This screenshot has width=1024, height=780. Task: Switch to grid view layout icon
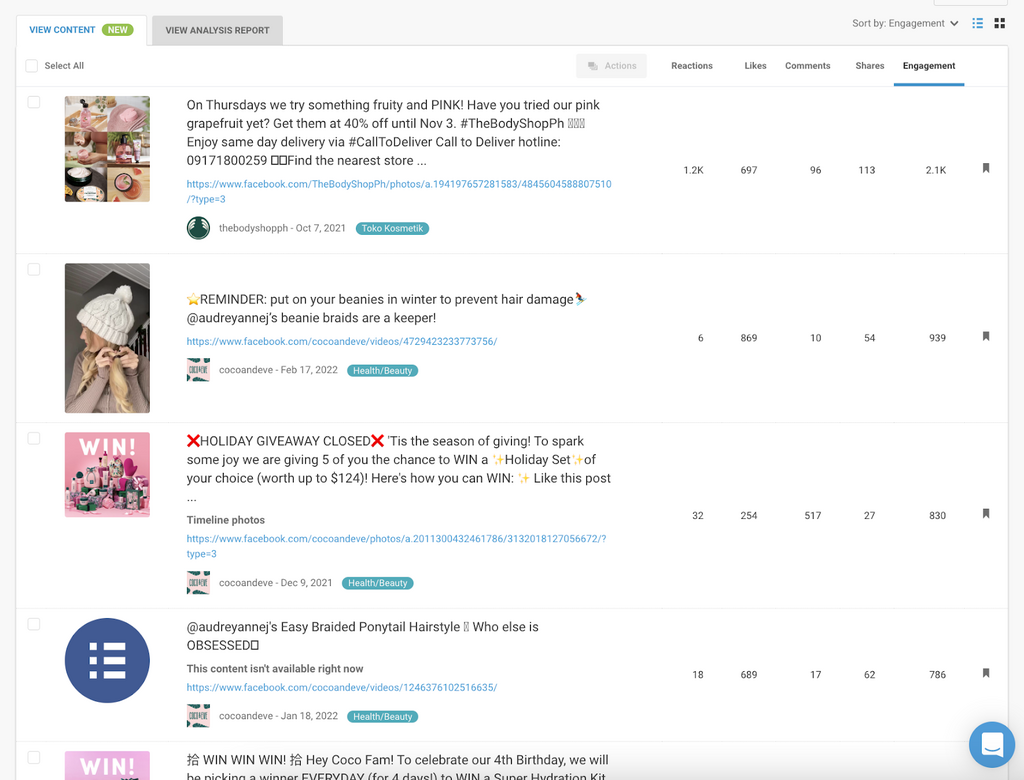pos(999,23)
